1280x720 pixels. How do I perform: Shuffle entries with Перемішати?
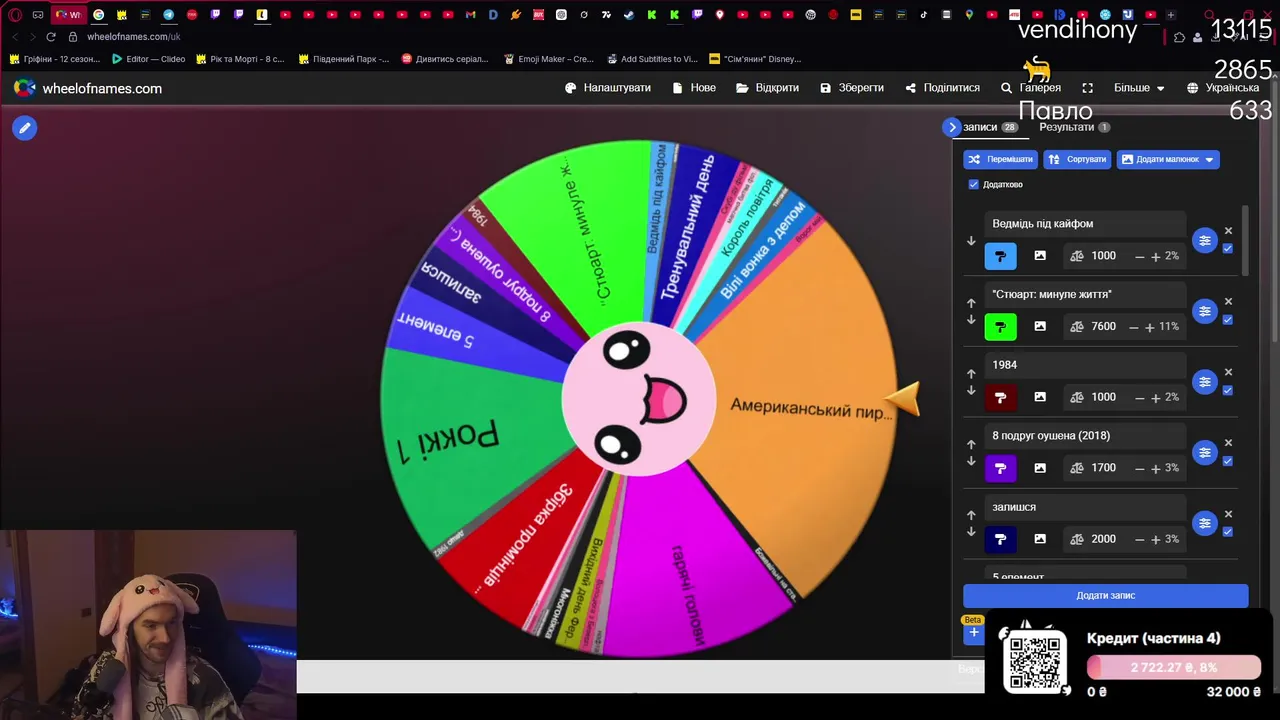(x=1000, y=159)
